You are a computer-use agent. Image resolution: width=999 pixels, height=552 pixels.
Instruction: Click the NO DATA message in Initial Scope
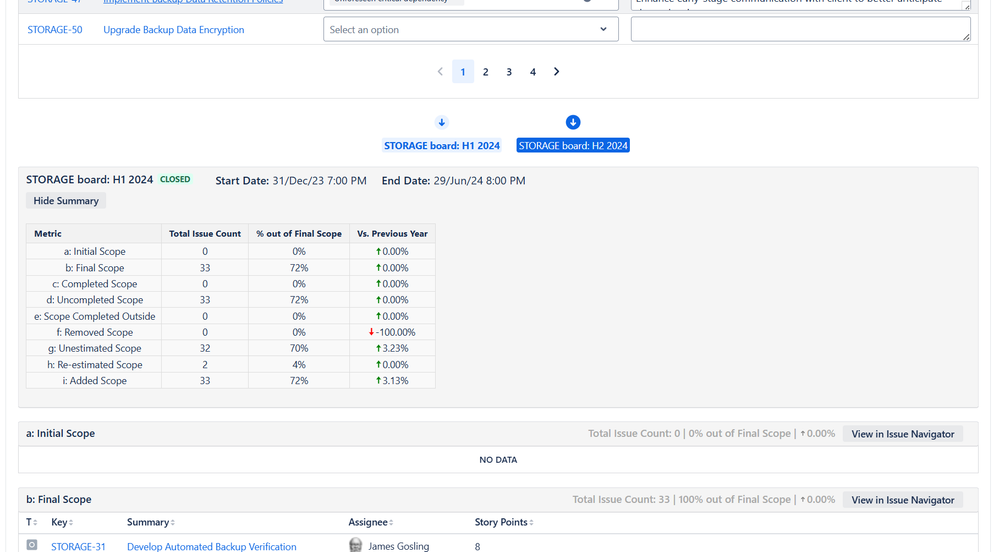pyautogui.click(x=498, y=460)
